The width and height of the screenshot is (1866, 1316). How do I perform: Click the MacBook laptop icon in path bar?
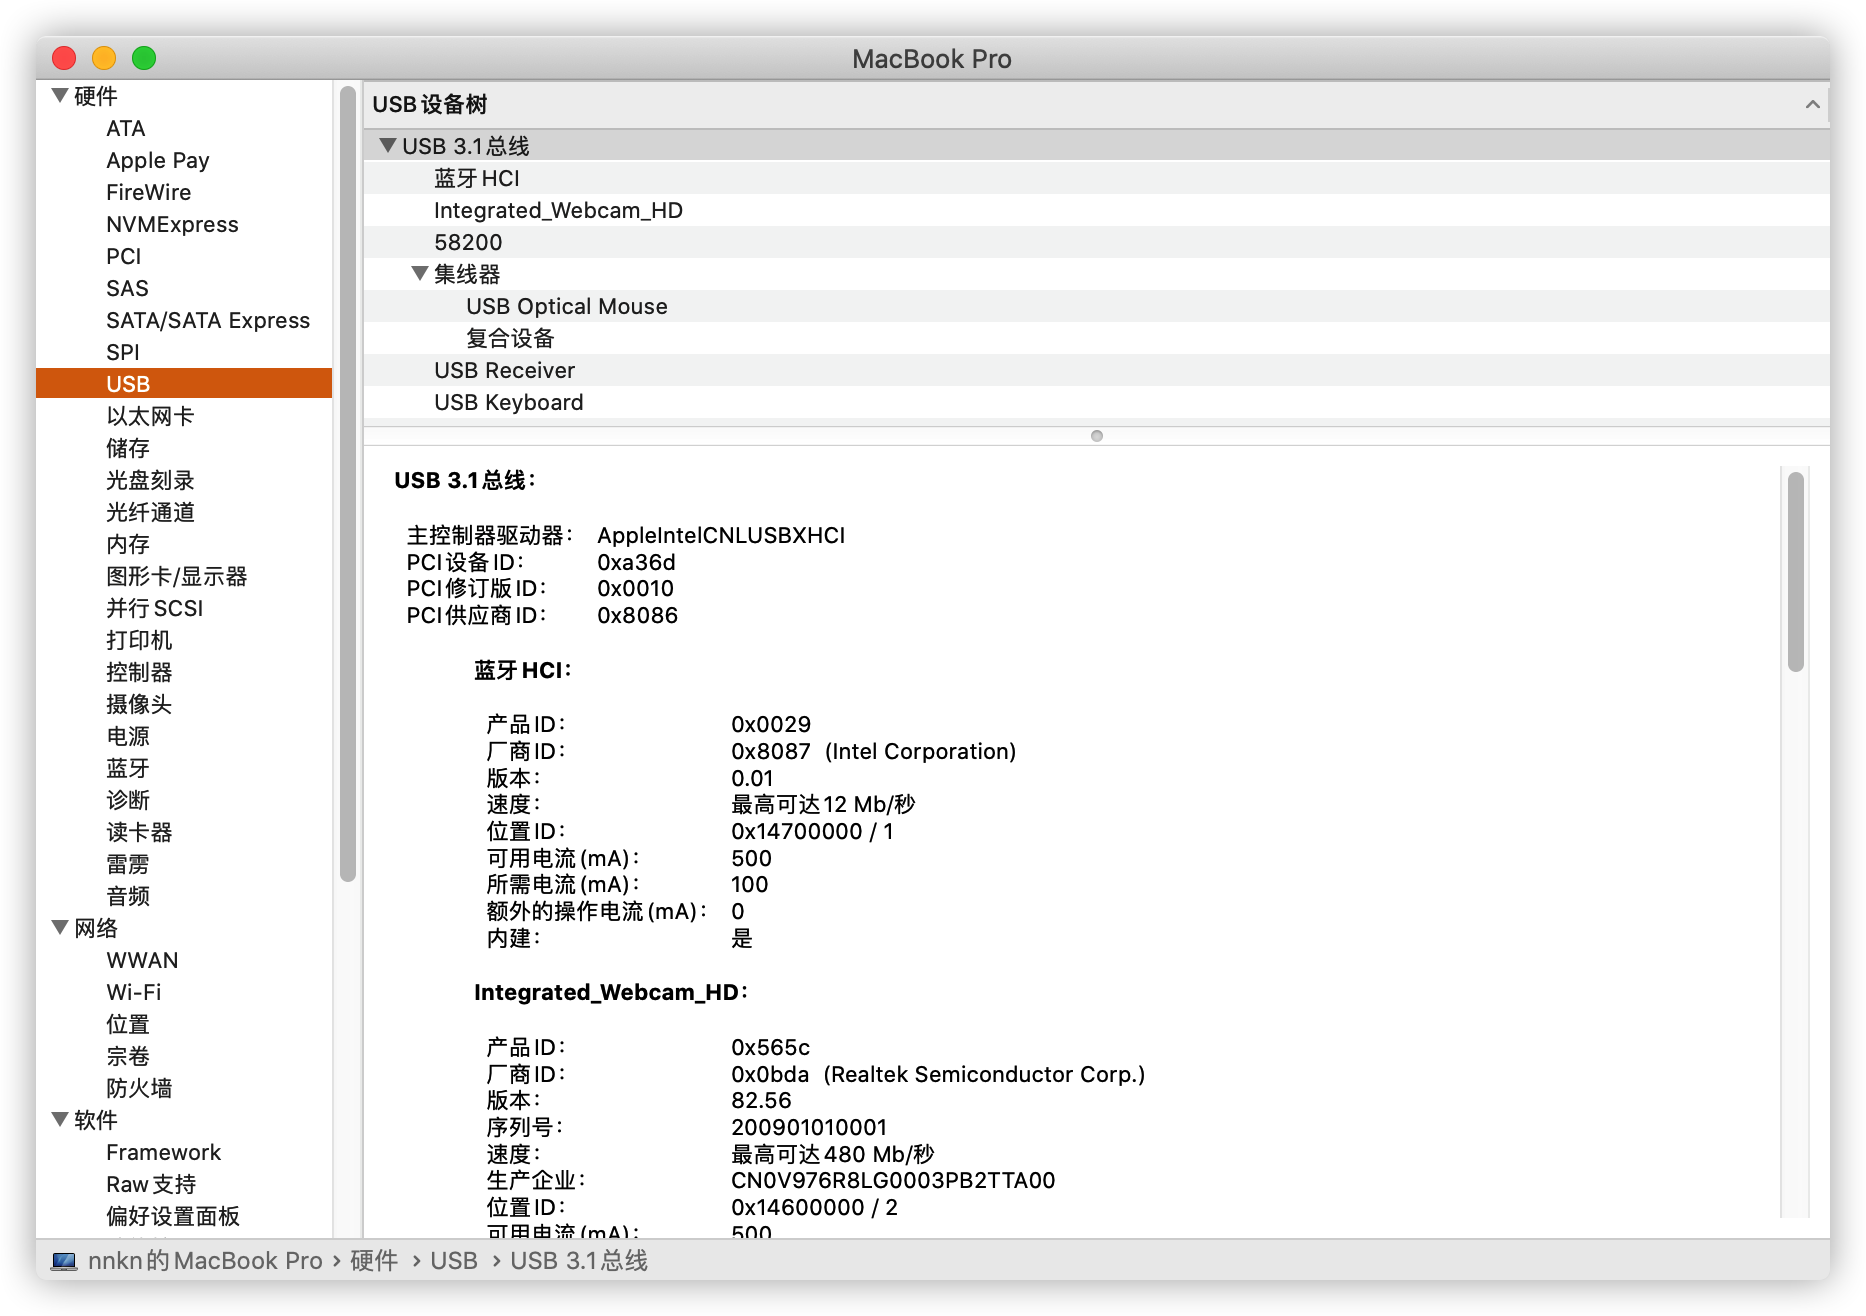(x=64, y=1261)
